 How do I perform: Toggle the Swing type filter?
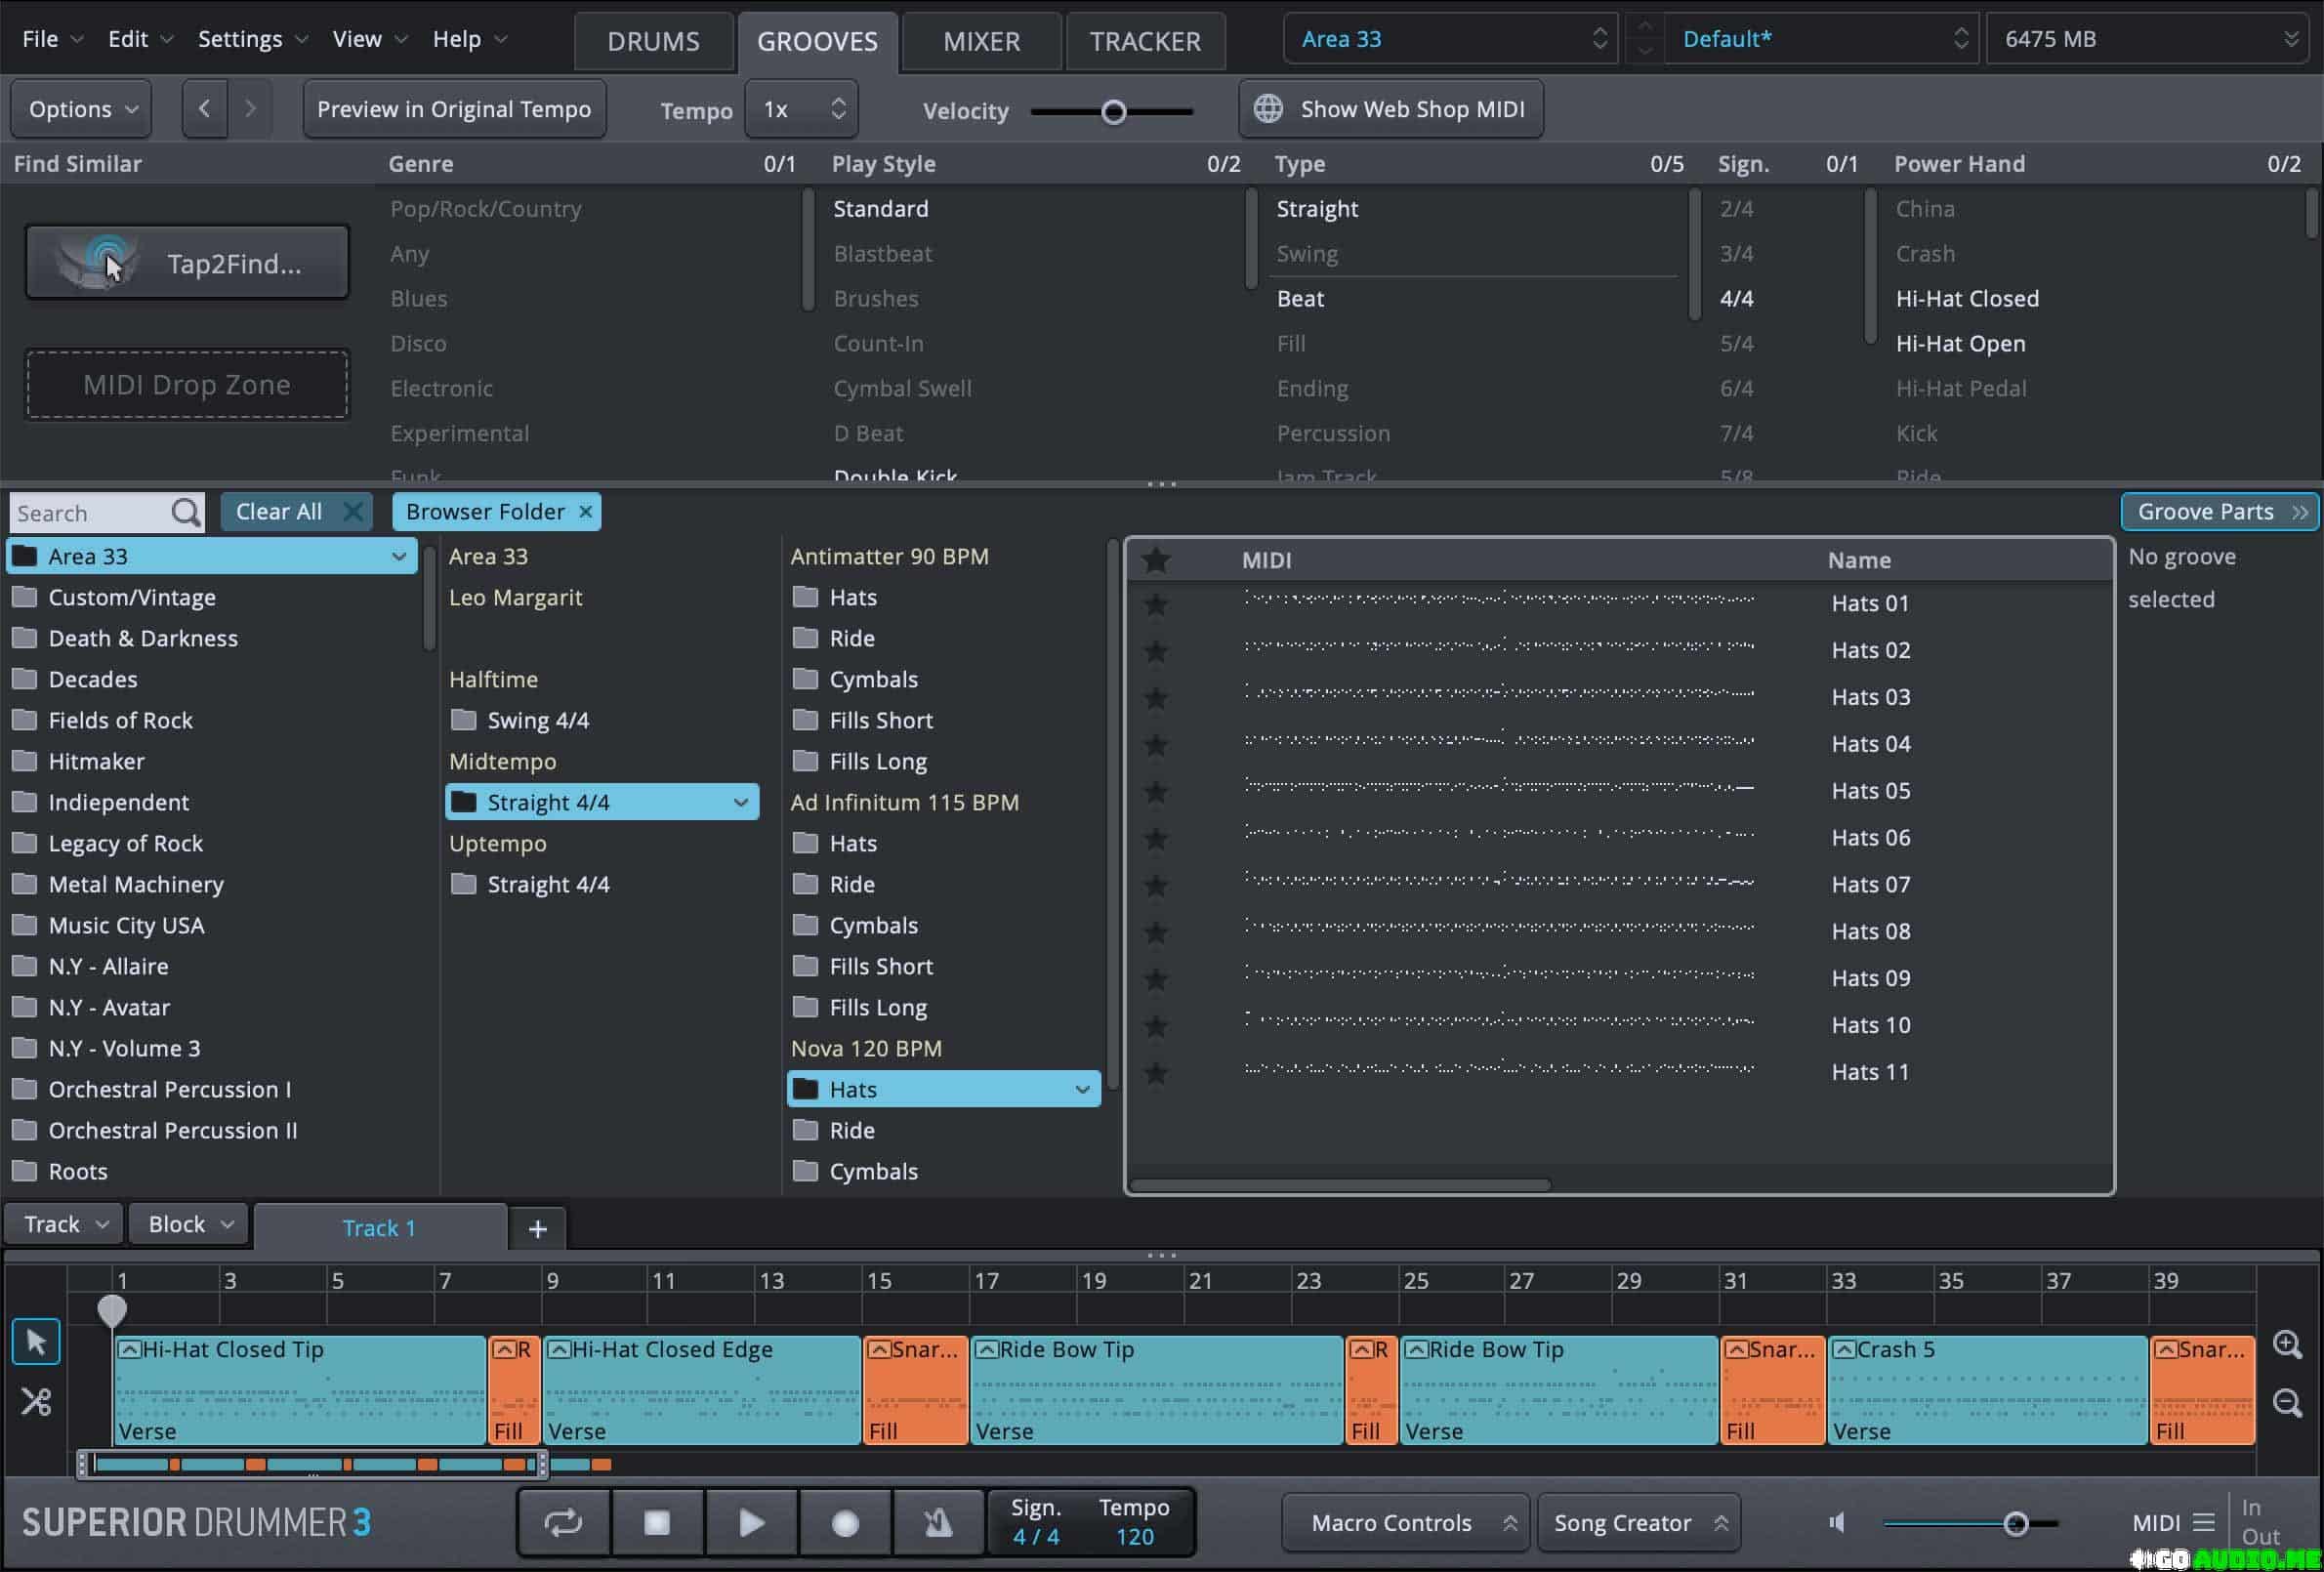pyautogui.click(x=1307, y=254)
